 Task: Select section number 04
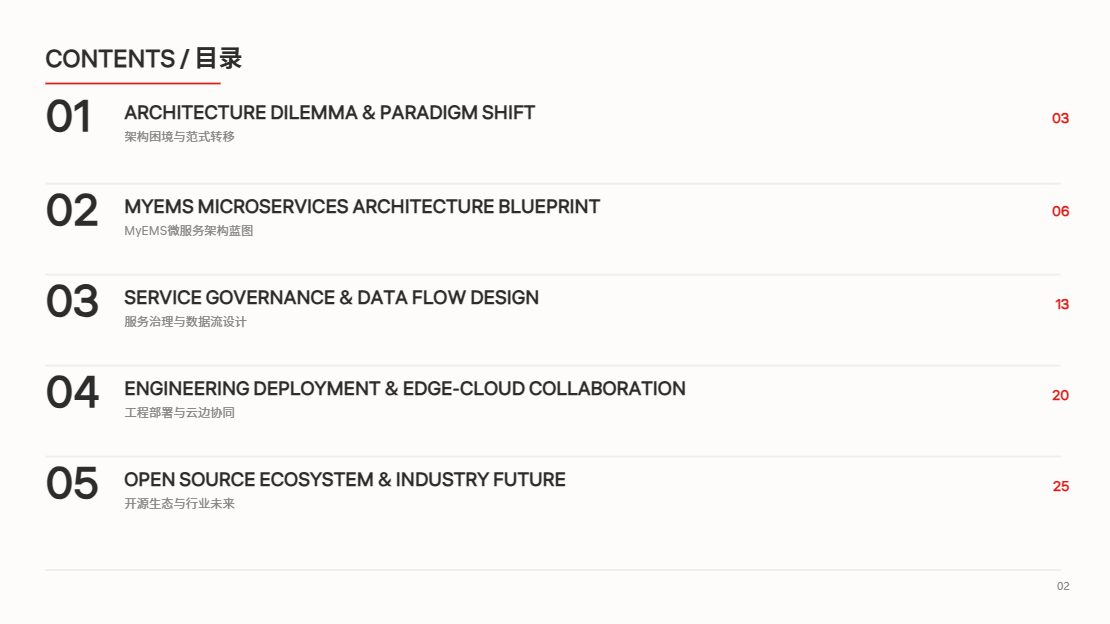pos(71,393)
